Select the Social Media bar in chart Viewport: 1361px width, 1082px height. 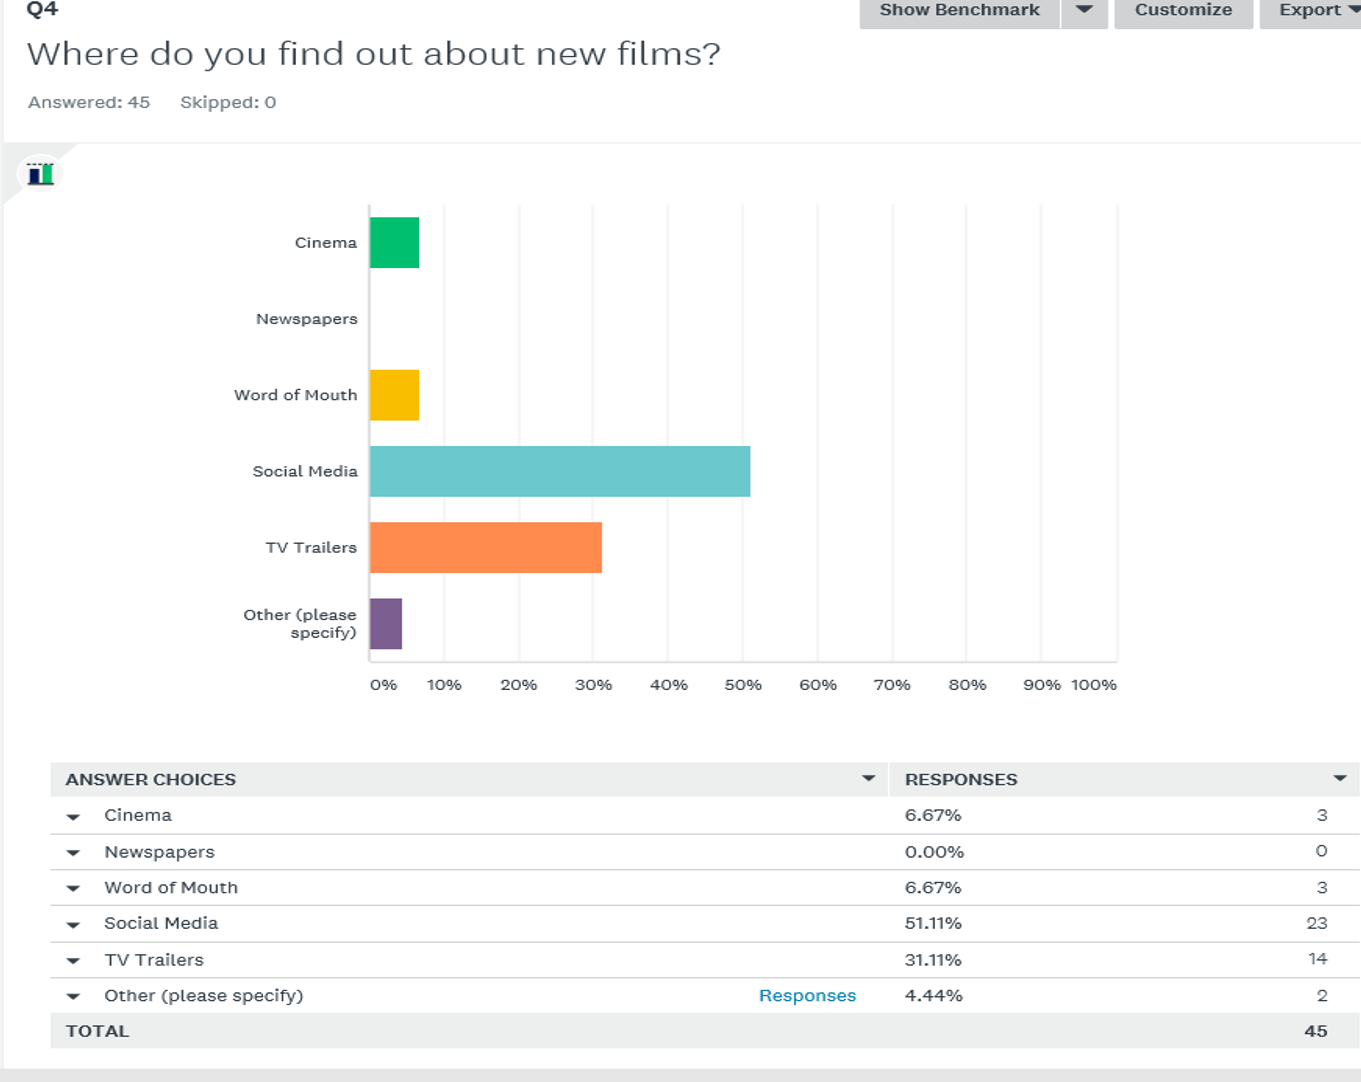(x=558, y=470)
